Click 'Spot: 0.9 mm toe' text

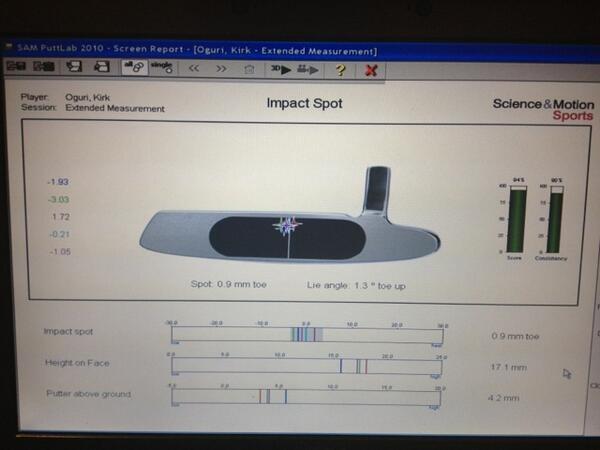[x=228, y=284]
